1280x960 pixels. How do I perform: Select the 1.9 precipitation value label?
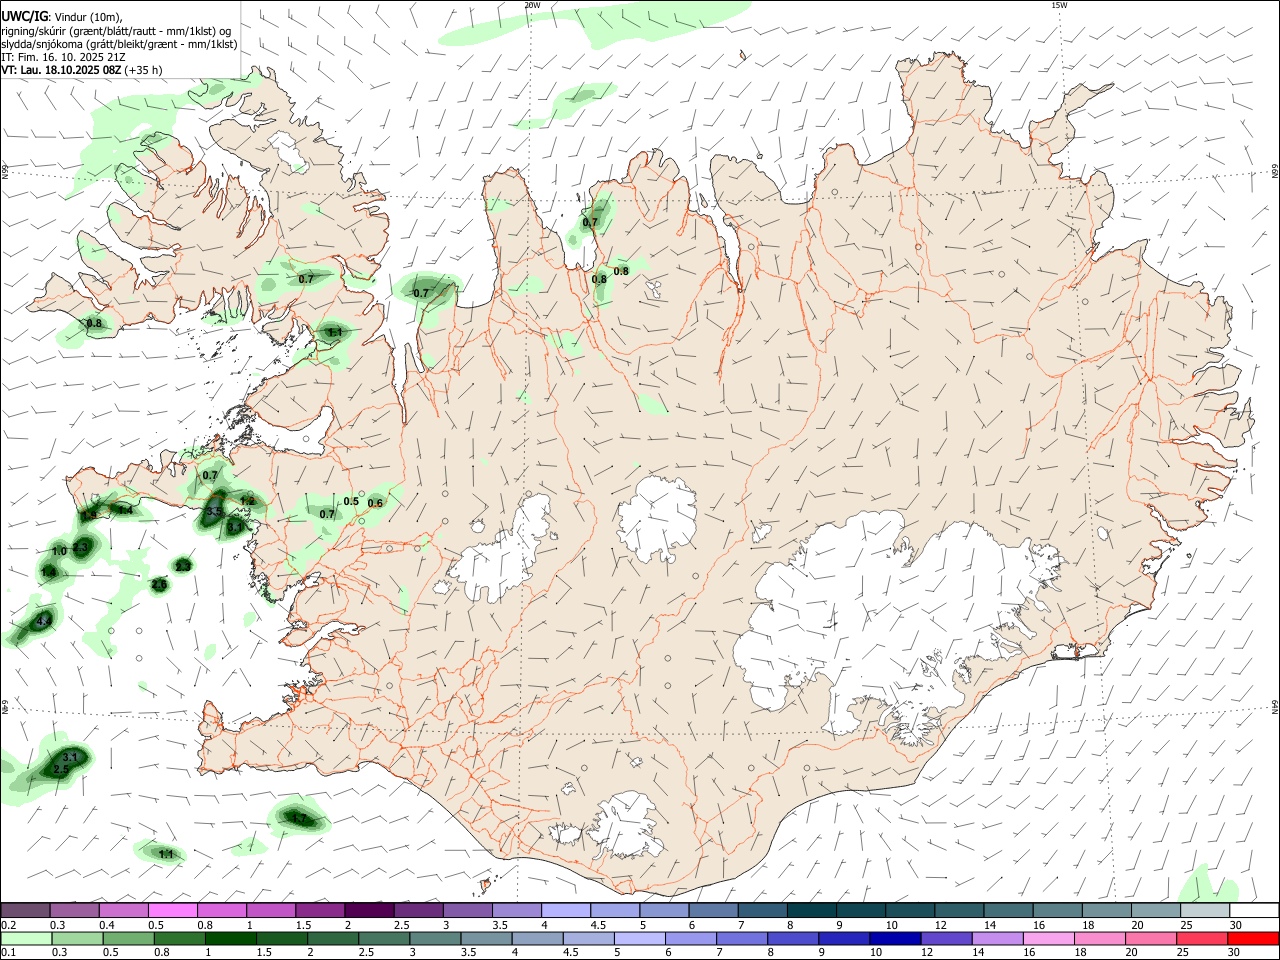[89, 515]
